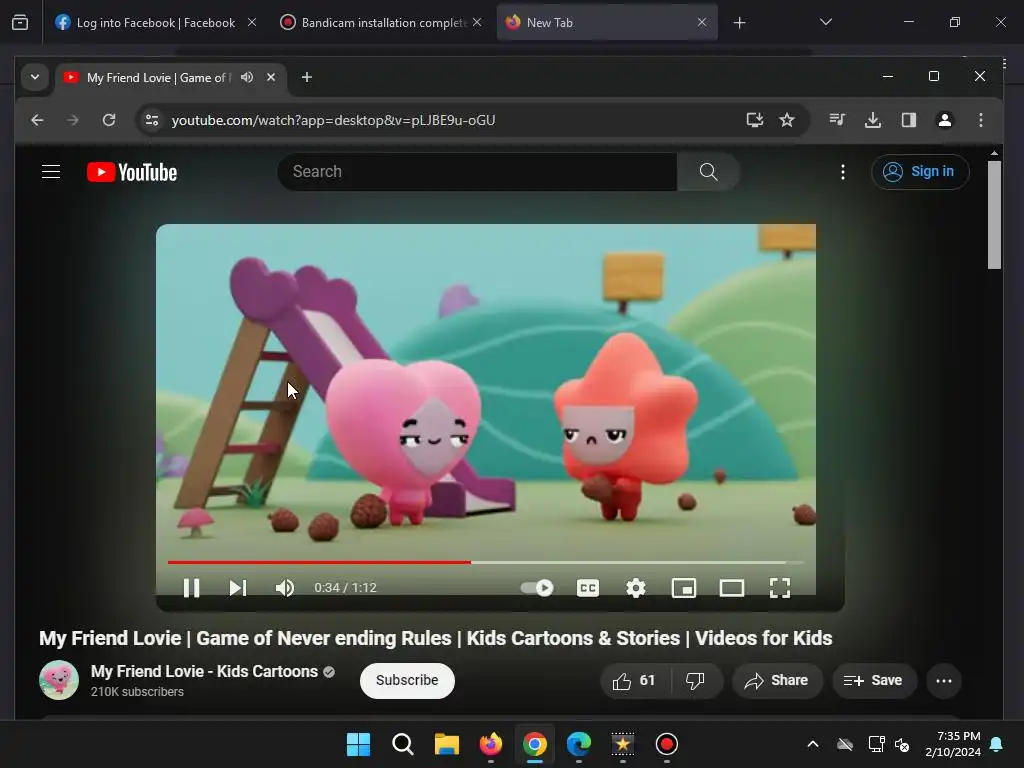This screenshot has width=1024, height=768.
Task: Open Chrome three-dot menu
Action: point(980,120)
